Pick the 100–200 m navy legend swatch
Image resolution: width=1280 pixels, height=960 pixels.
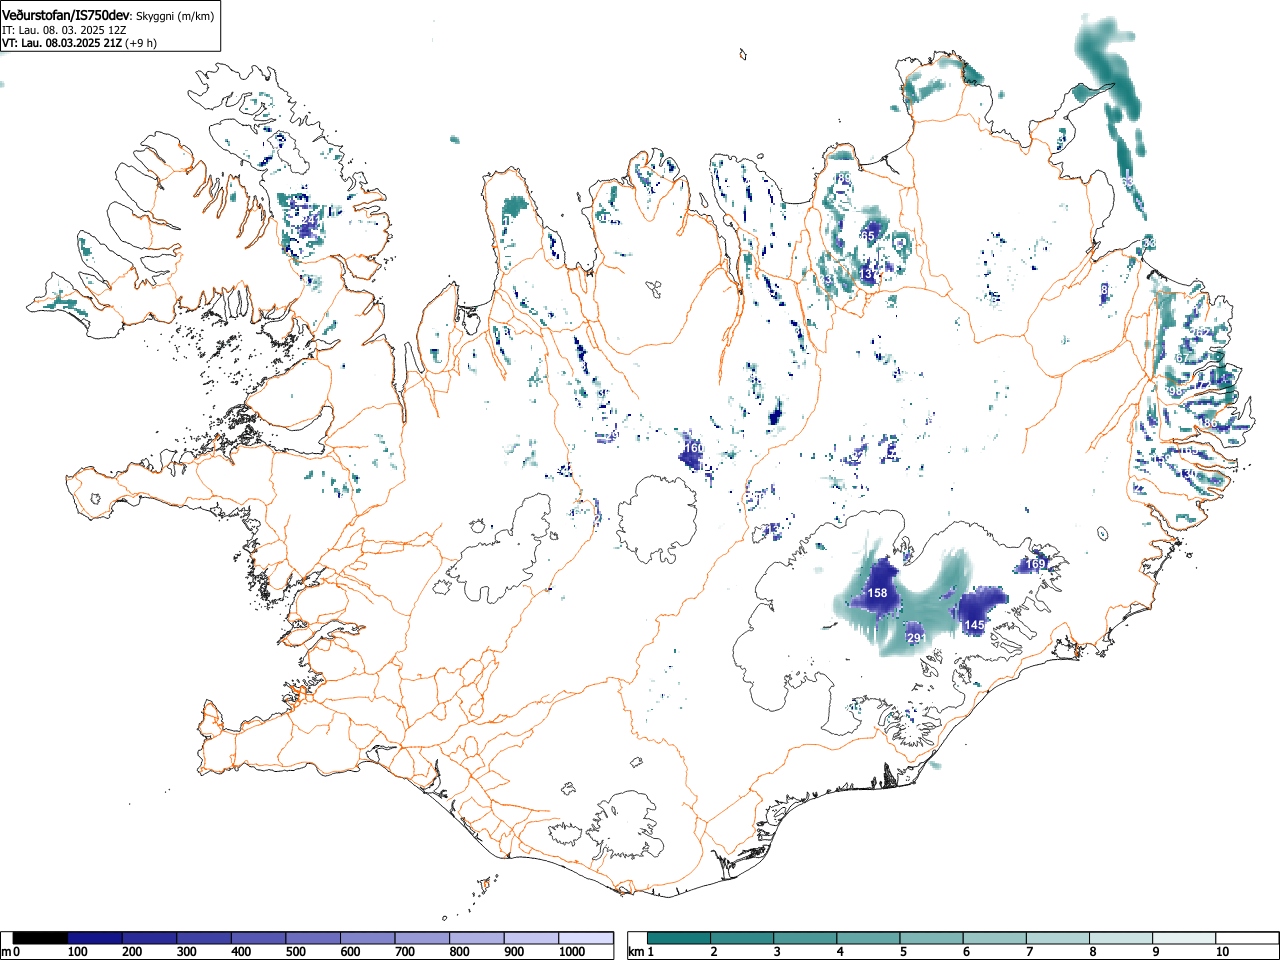pos(95,938)
